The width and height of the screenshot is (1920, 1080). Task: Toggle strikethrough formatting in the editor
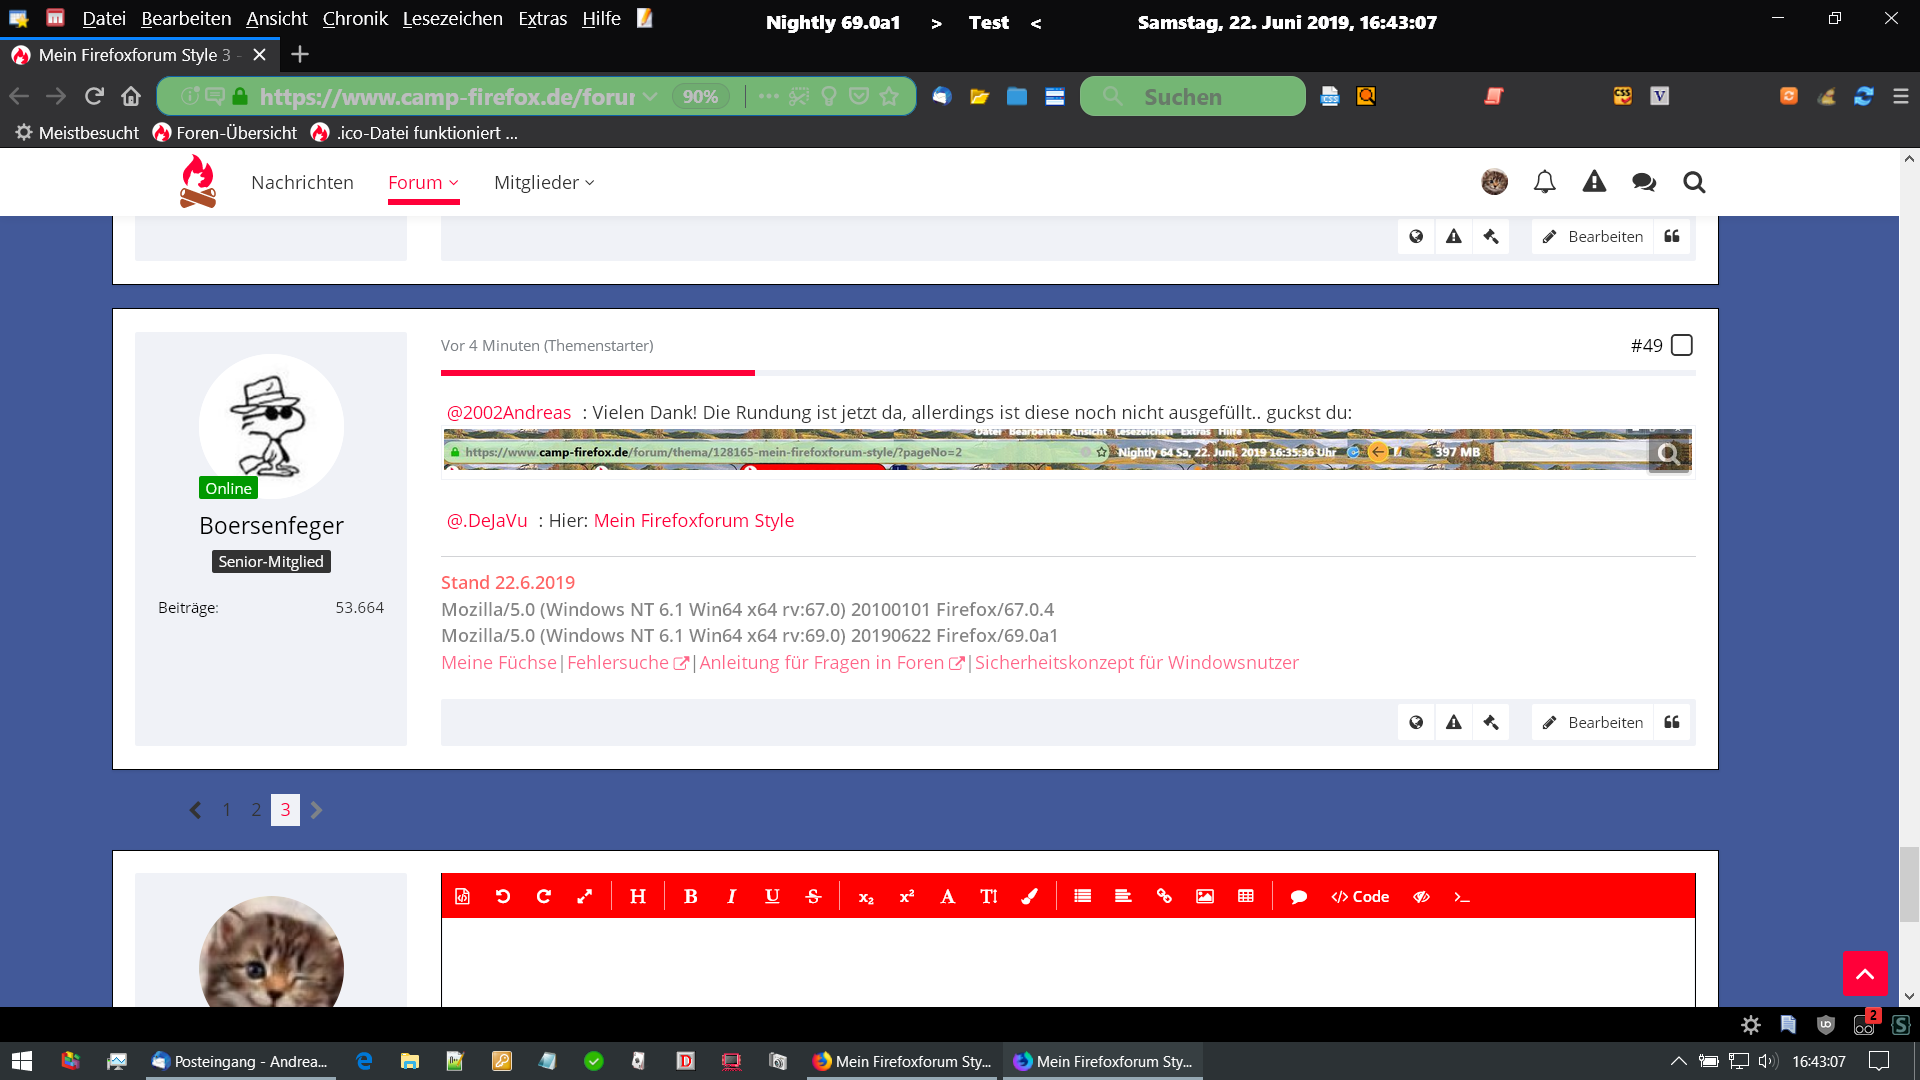point(813,896)
